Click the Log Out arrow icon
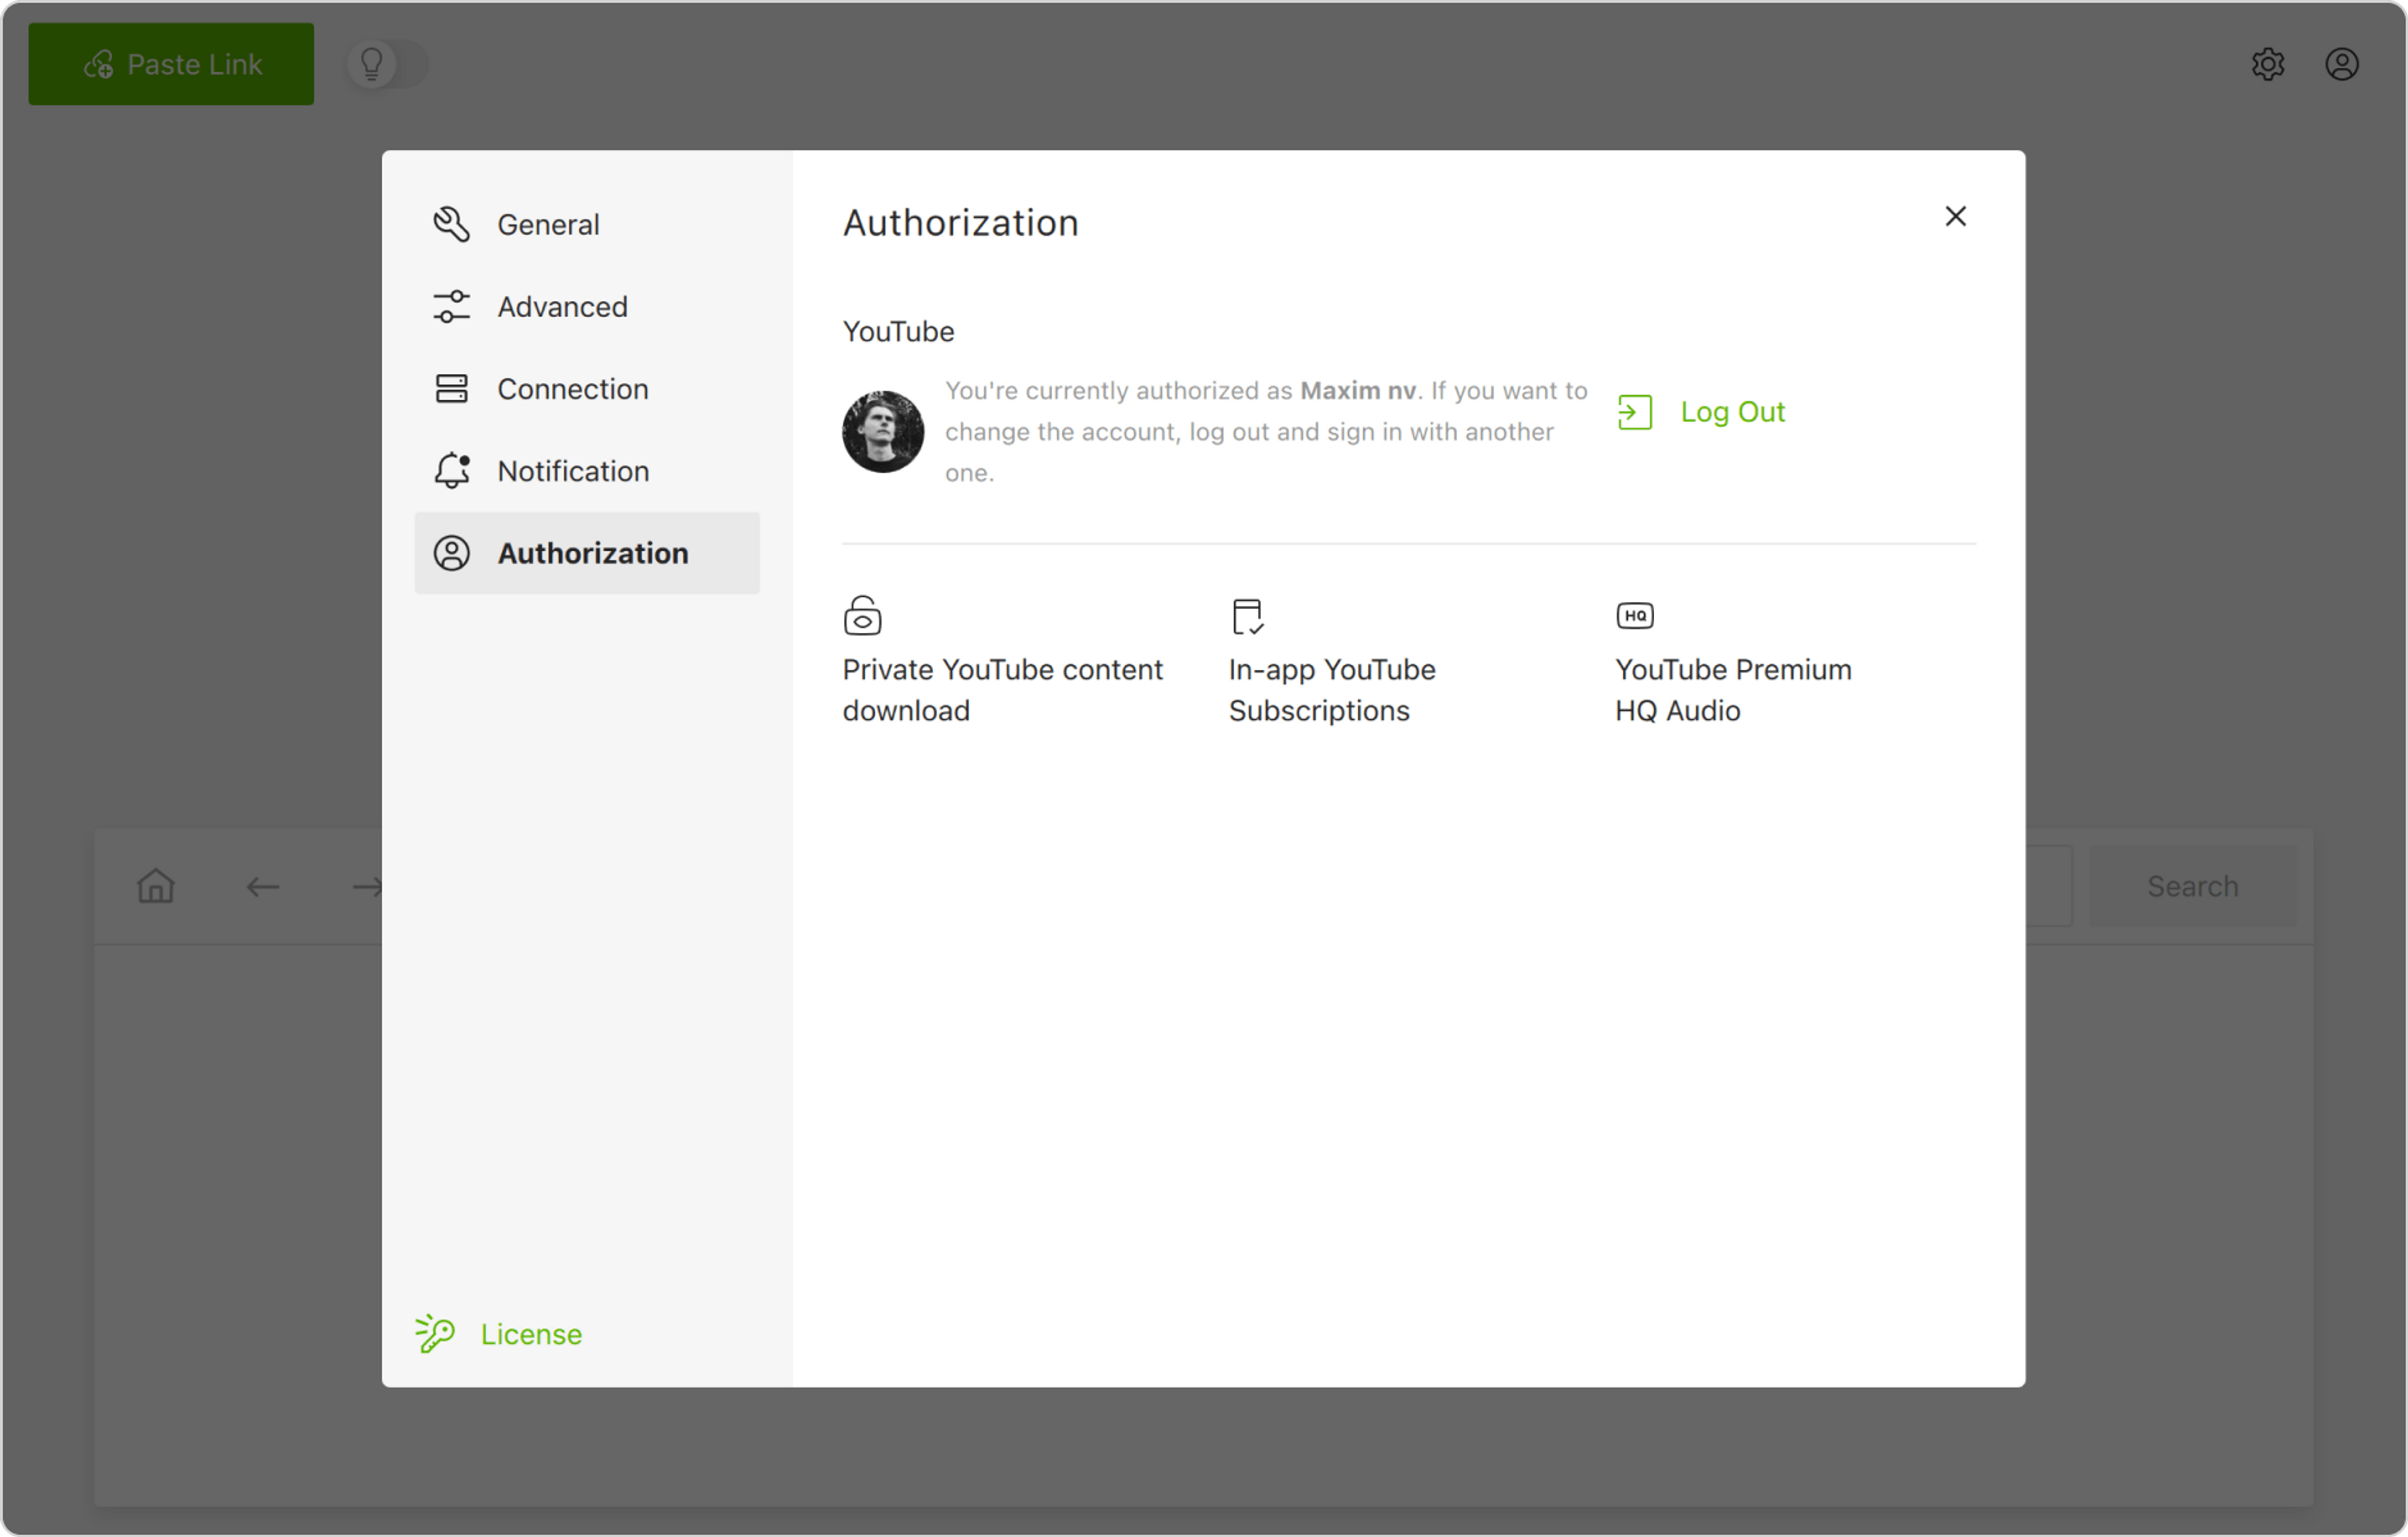Screen dimensions: 2408x1537 (x=1634, y=412)
